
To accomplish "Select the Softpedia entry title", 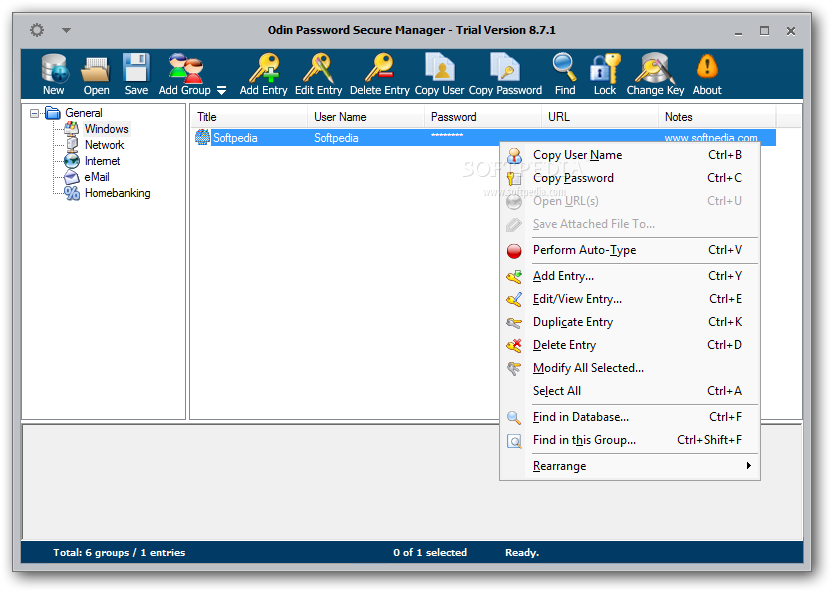I will 235,138.
